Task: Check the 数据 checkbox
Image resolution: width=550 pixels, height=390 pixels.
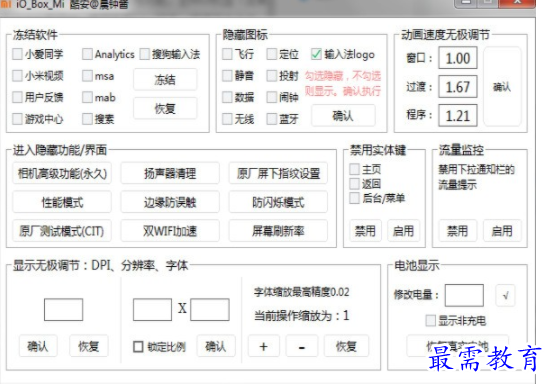Action: tap(227, 97)
